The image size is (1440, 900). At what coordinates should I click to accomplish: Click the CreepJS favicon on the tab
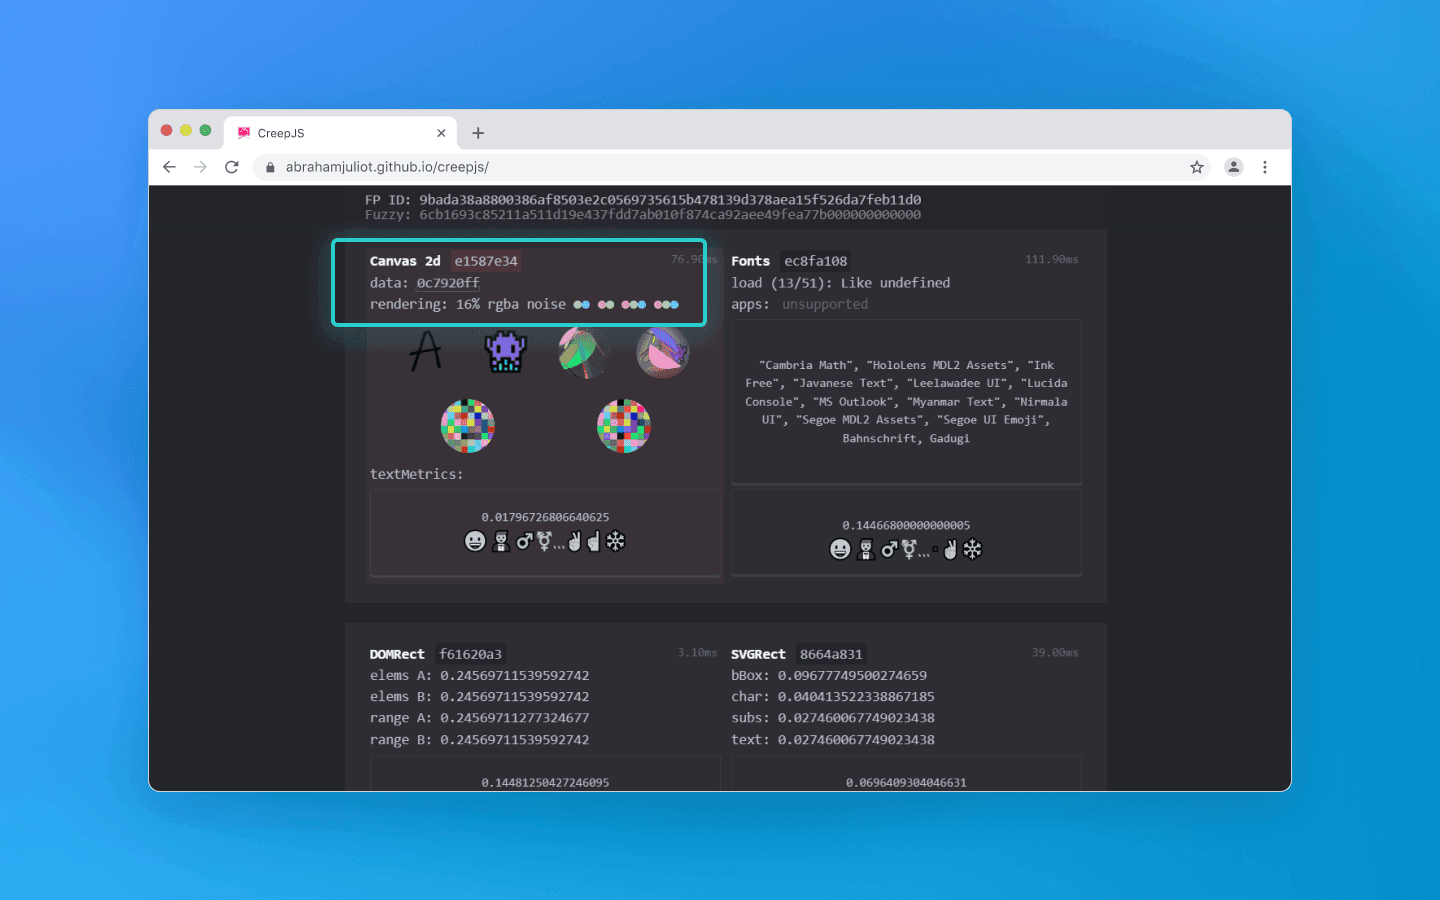(243, 132)
